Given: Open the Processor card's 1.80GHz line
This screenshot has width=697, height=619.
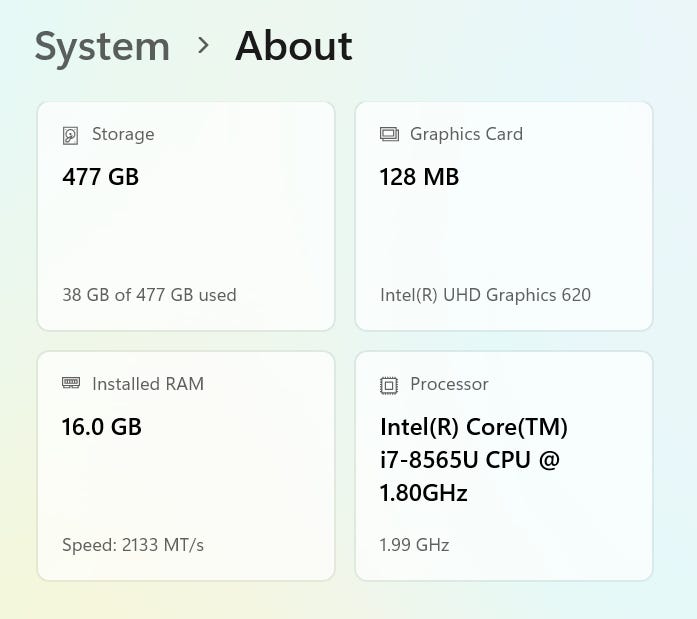Looking at the screenshot, I should (x=424, y=493).
